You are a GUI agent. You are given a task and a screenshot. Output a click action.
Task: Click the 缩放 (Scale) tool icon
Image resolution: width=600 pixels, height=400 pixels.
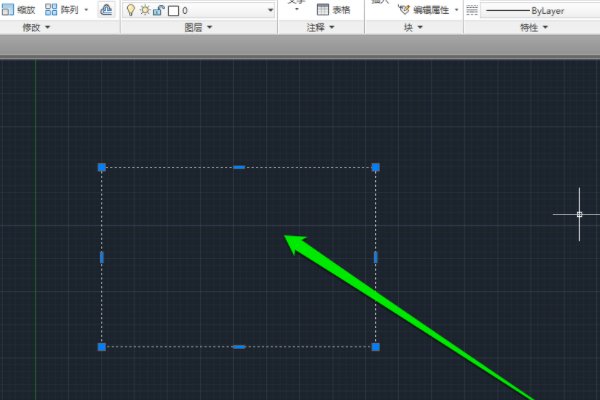coord(8,9)
